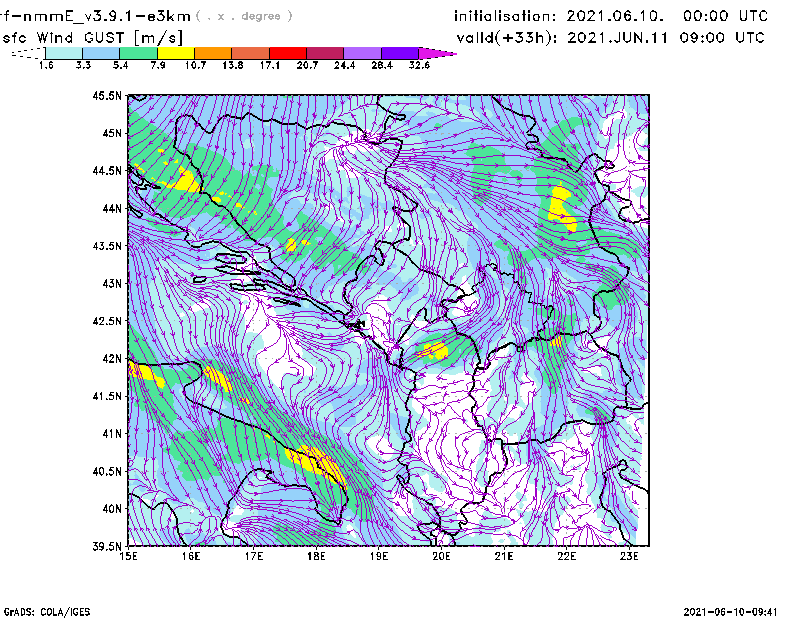Click the red 17.1–20.7 legend swatch

pyautogui.click(x=288, y=53)
